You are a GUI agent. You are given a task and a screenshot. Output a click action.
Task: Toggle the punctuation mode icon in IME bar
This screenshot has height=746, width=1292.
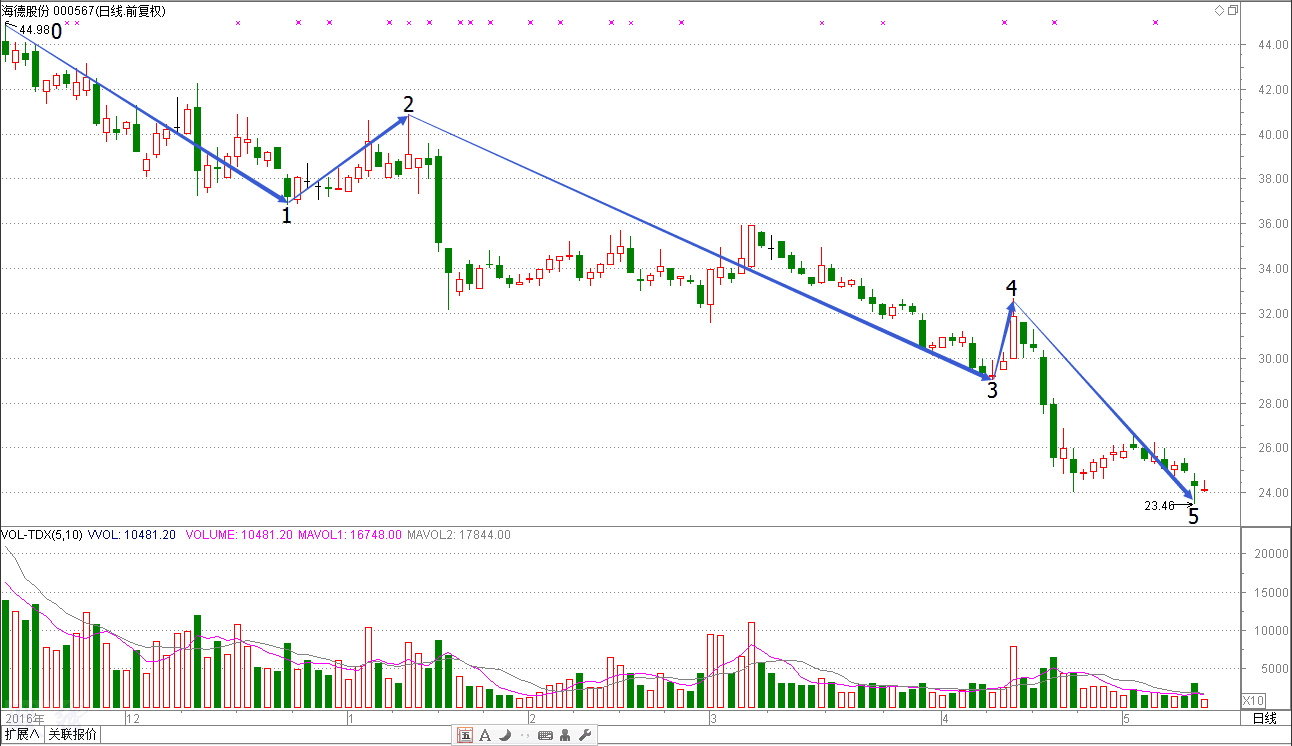(525, 736)
